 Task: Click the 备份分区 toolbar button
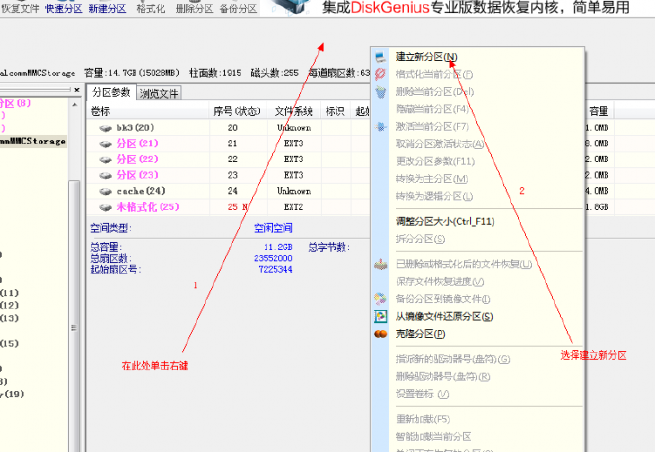(x=238, y=8)
